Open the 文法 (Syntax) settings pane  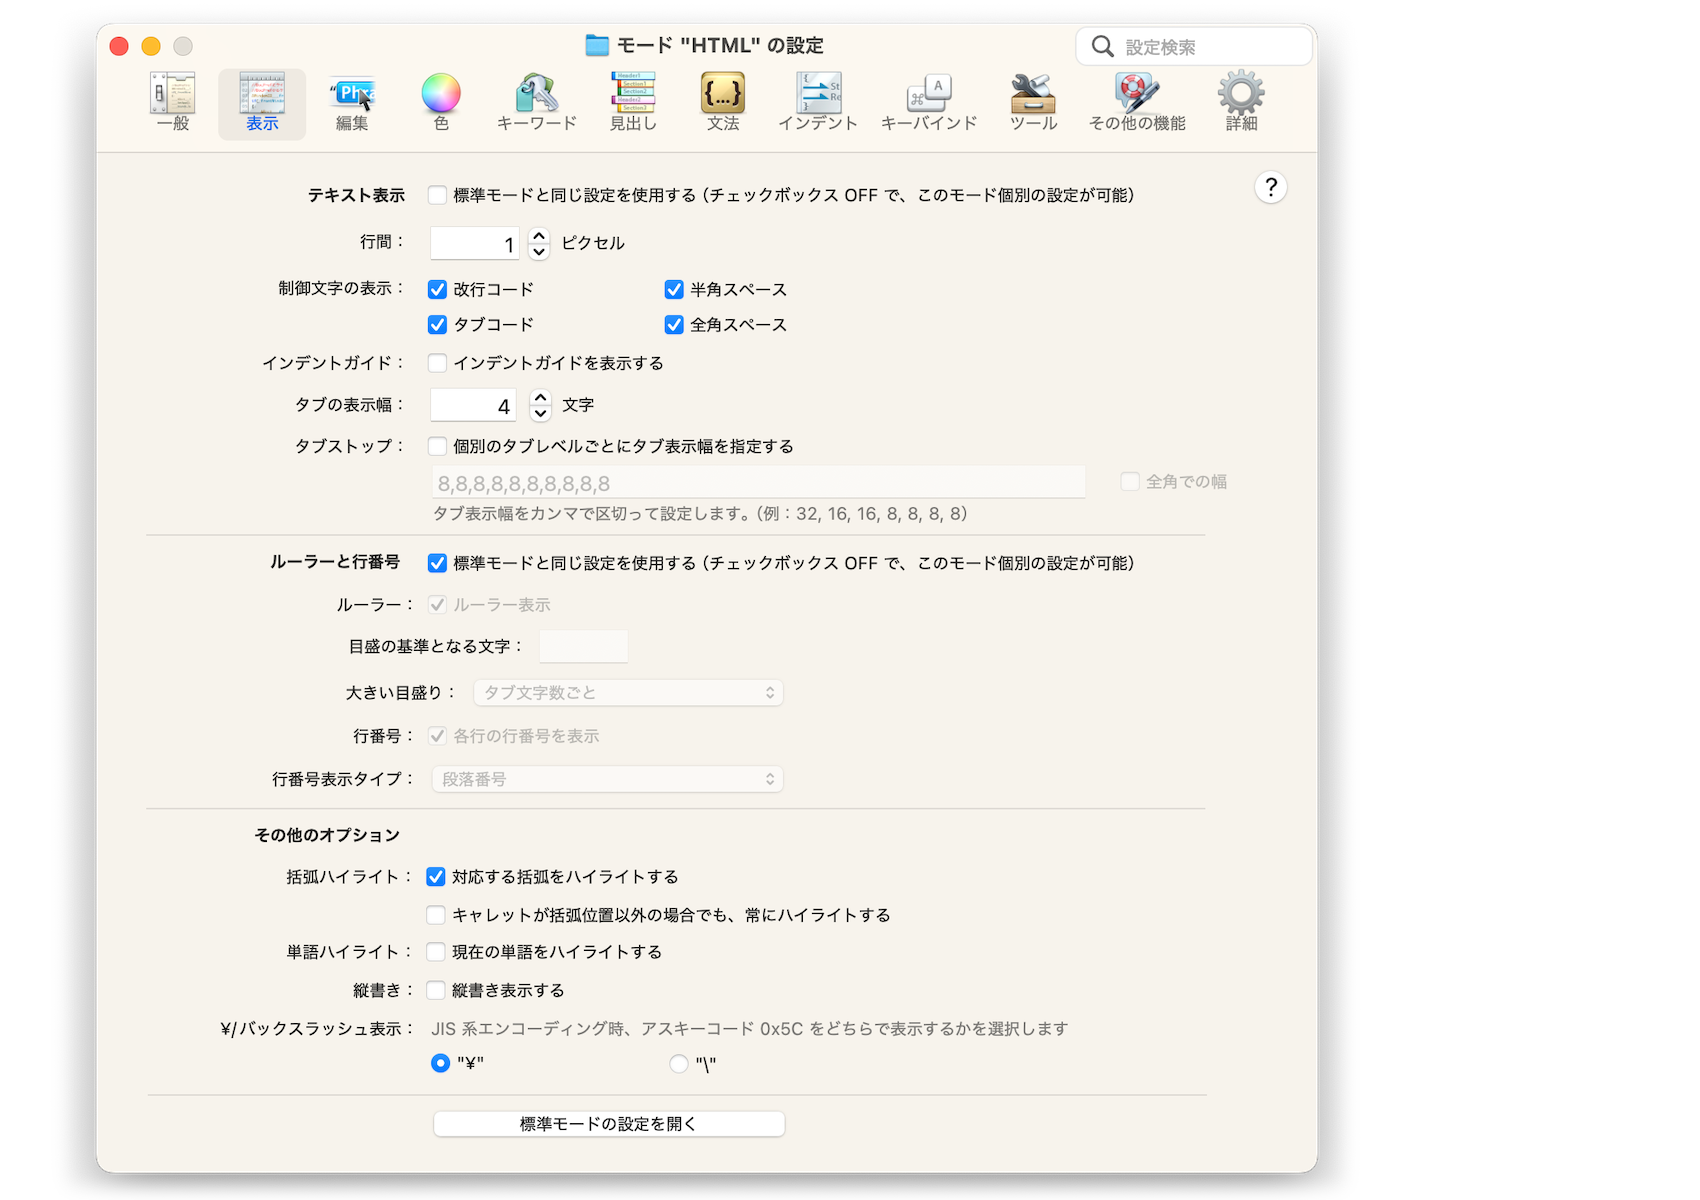tap(722, 102)
